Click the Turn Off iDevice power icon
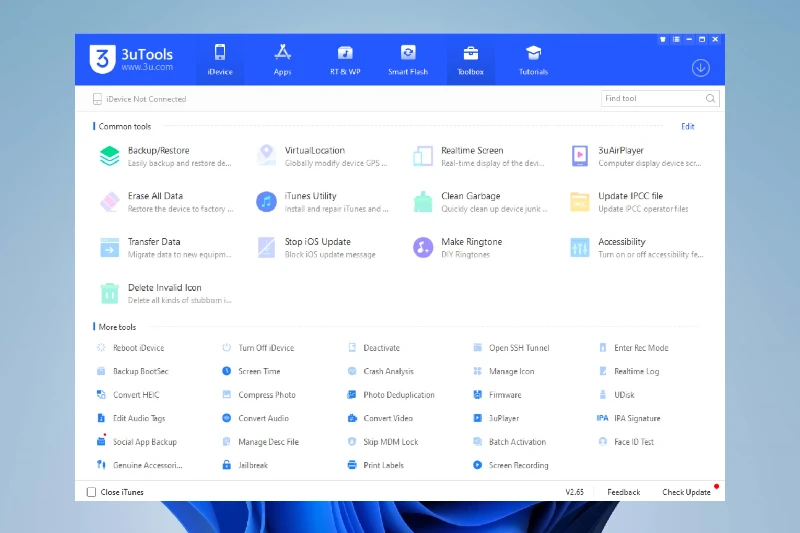800x533 pixels. pyautogui.click(x=227, y=348)
